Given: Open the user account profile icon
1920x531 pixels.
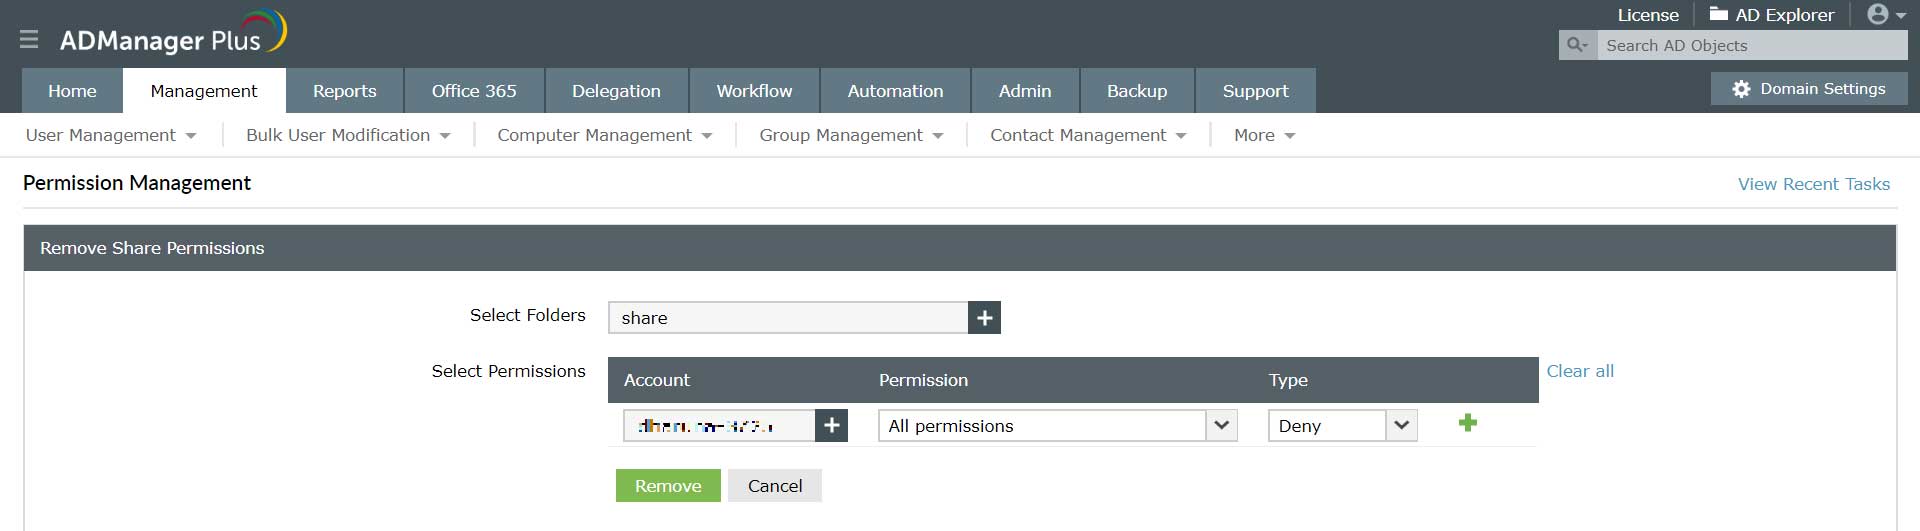Looking at the screenshot, I should (1879, 15).
